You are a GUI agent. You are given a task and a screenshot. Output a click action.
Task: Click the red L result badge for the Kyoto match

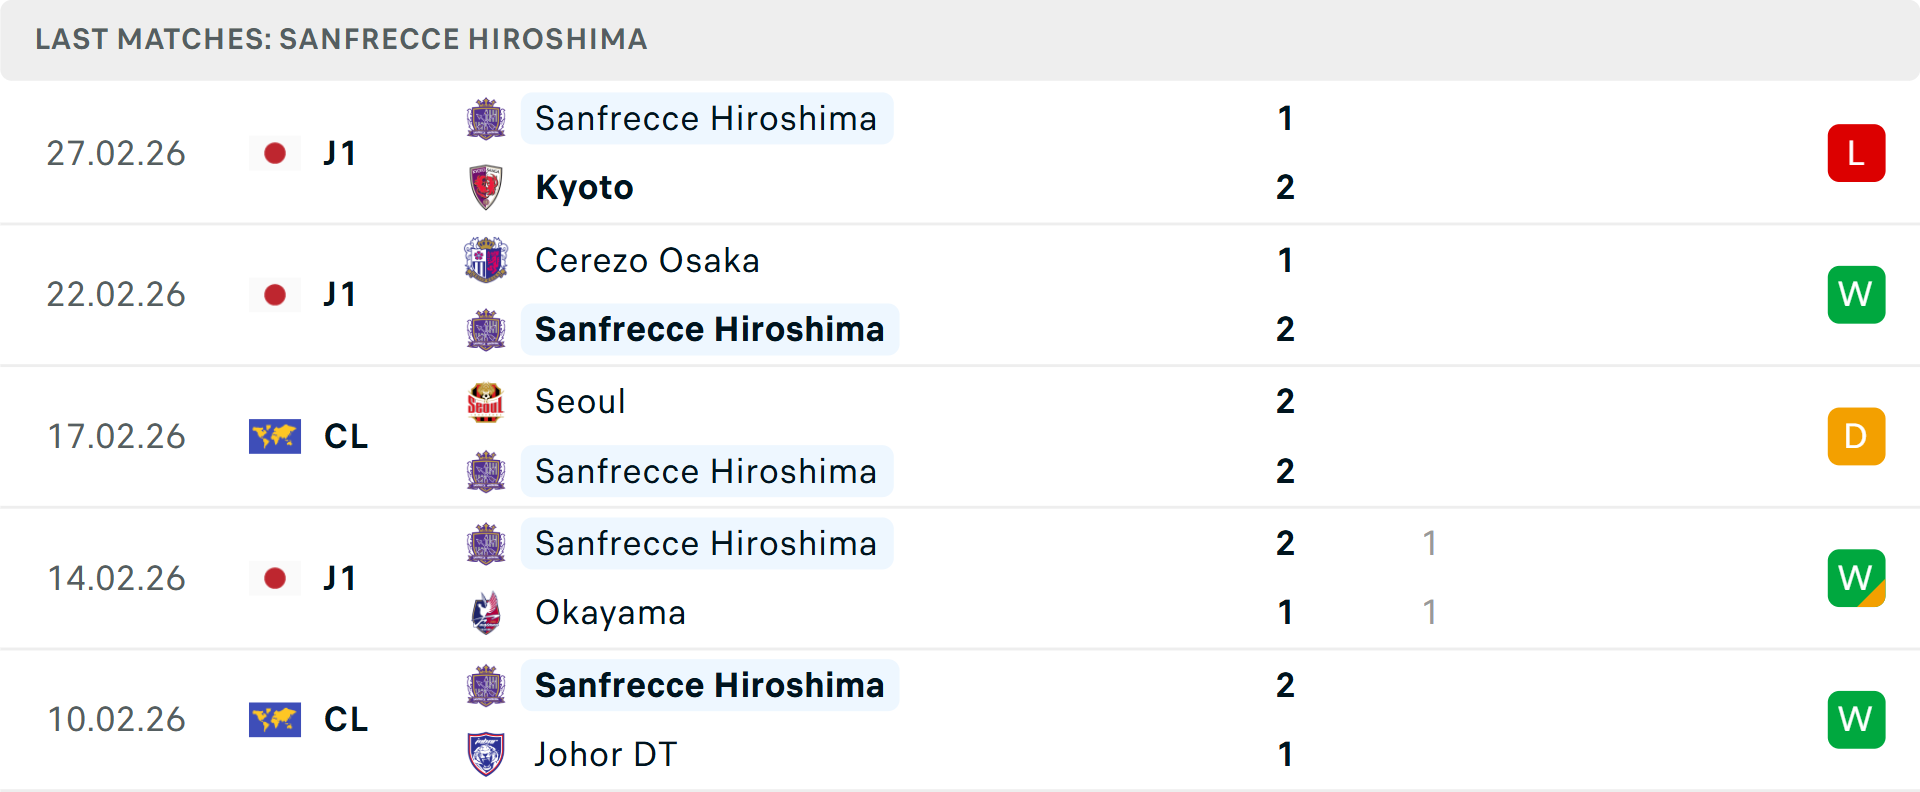coord(1856,153)
